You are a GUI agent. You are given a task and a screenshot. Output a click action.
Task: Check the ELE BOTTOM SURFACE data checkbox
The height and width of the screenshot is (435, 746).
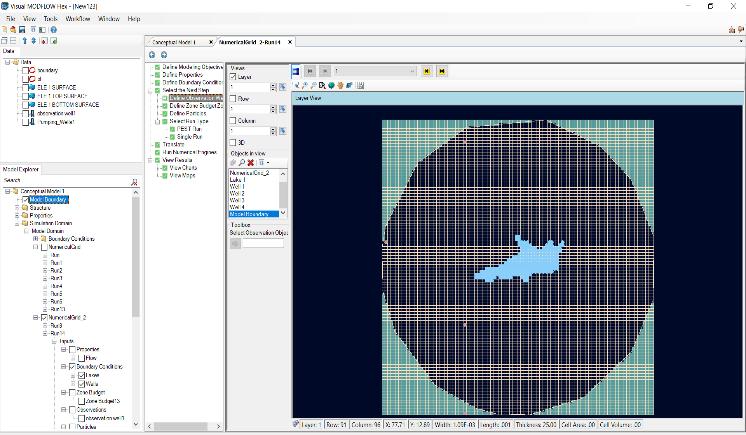26,105
